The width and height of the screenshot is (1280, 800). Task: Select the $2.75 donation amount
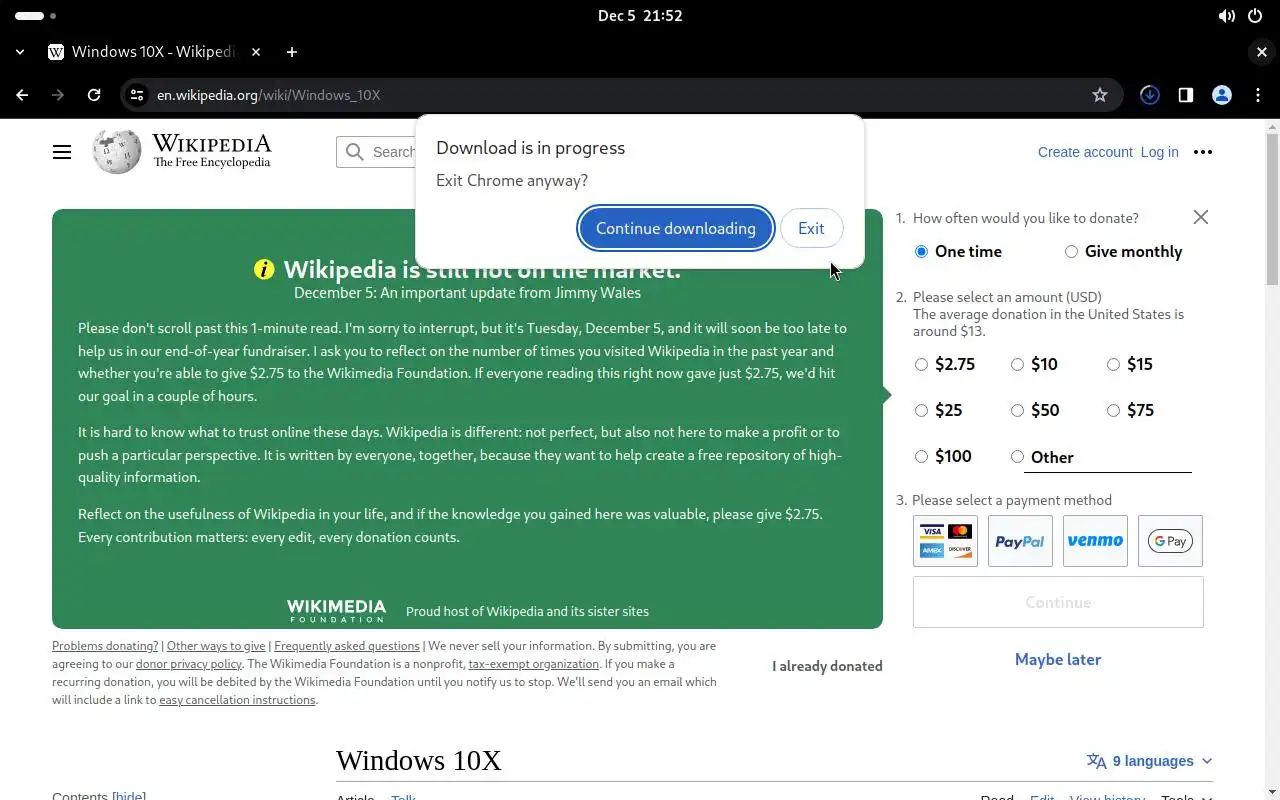coord(921,365)
